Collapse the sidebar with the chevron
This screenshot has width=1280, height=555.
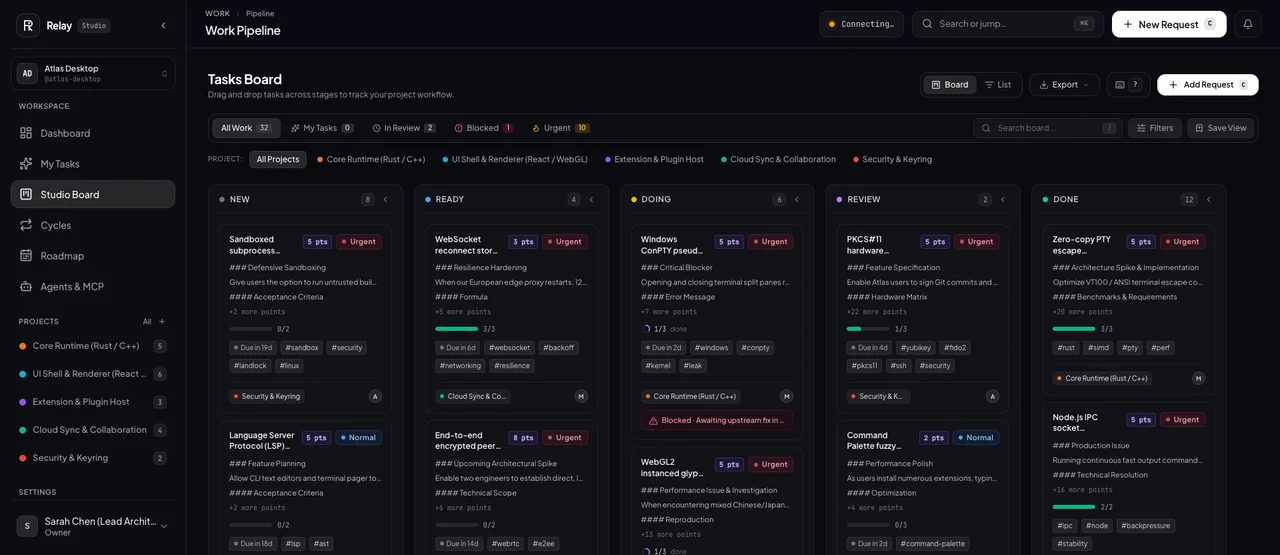coord(163,25)
